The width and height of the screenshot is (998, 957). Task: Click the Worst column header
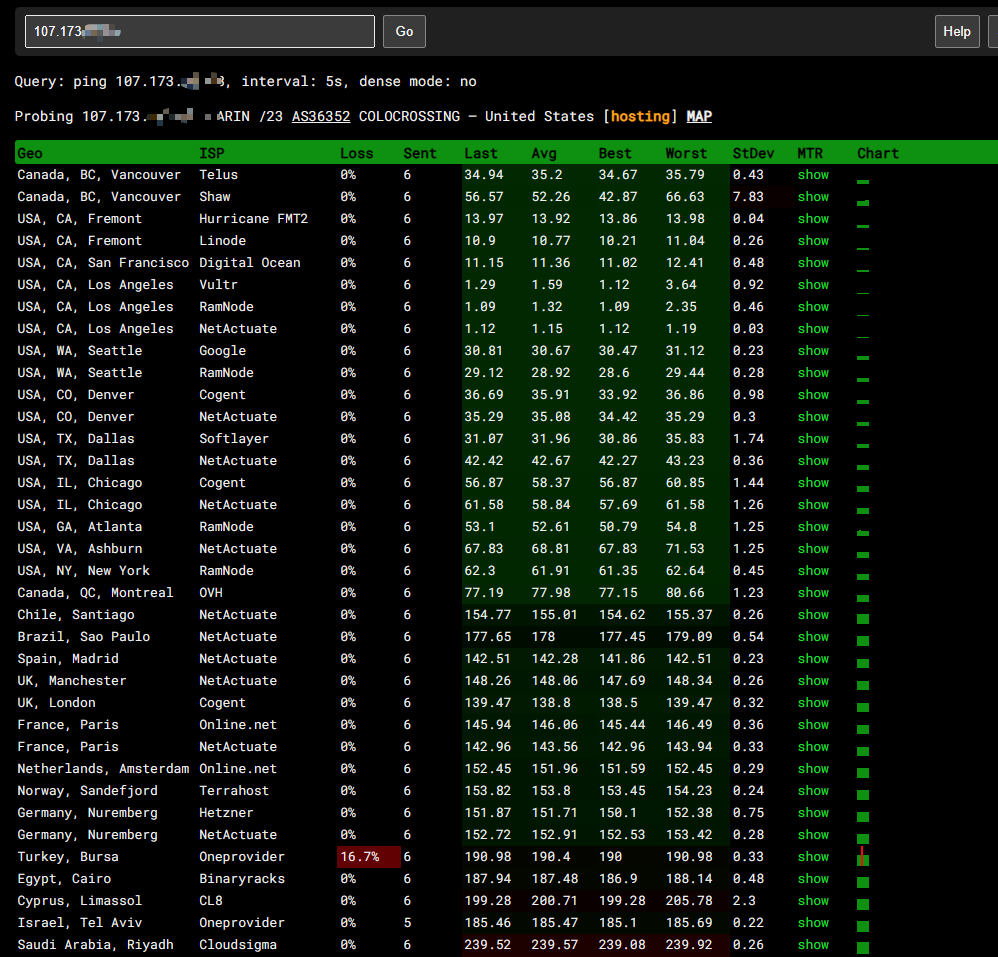(686, 153)
